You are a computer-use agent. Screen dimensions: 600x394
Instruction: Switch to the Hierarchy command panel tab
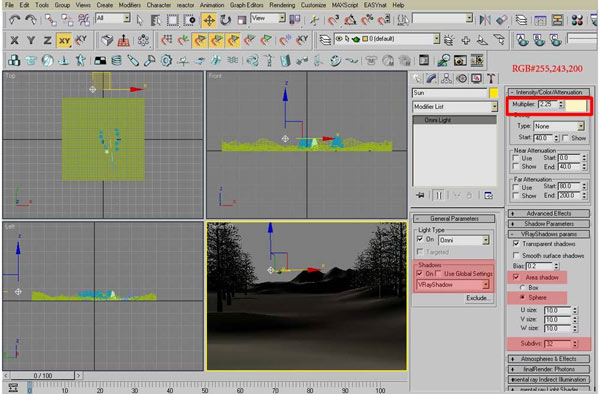point(446,79)
